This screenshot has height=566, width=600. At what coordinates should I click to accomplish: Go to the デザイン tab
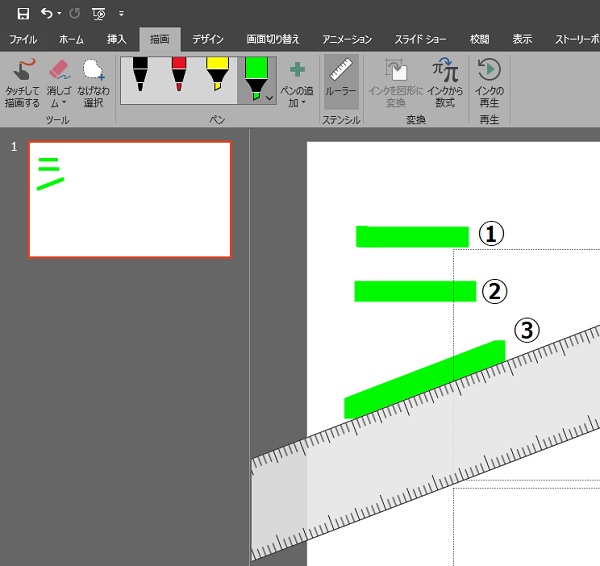[x=208, y=39]
